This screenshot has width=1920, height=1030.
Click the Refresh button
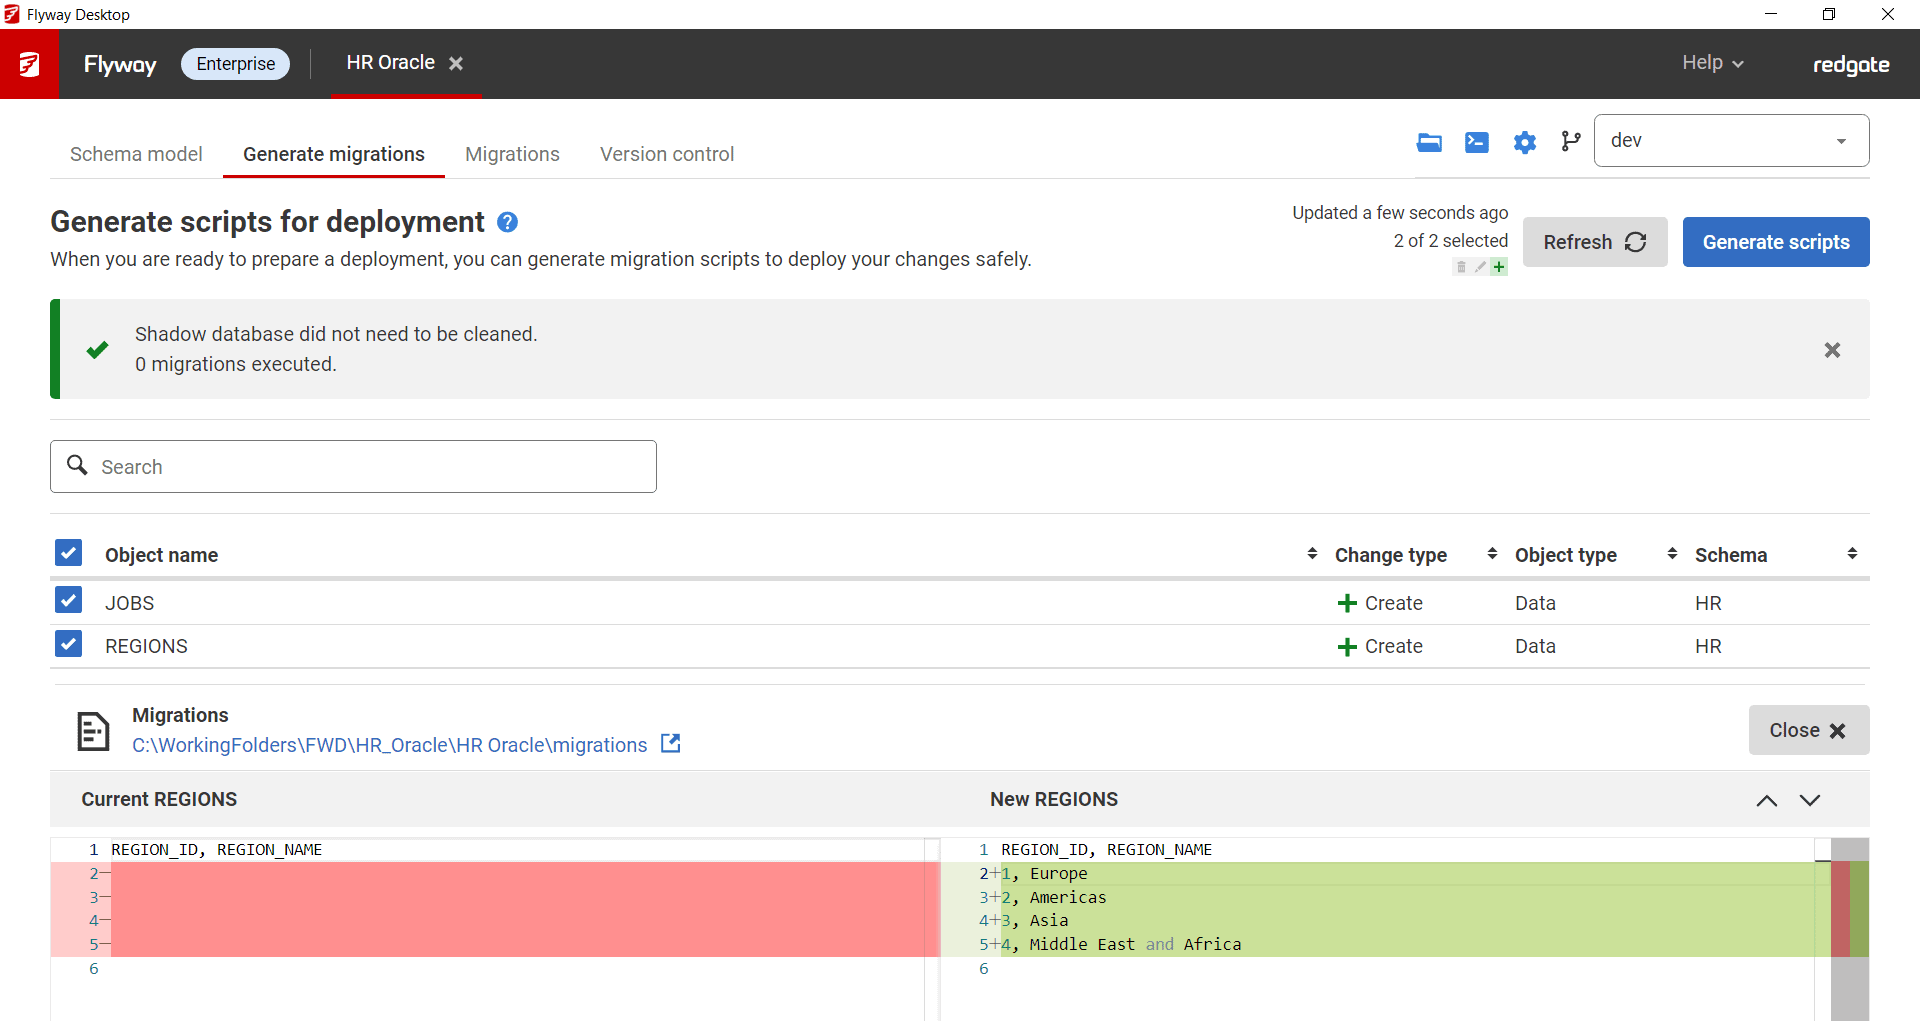point(1595,242)
